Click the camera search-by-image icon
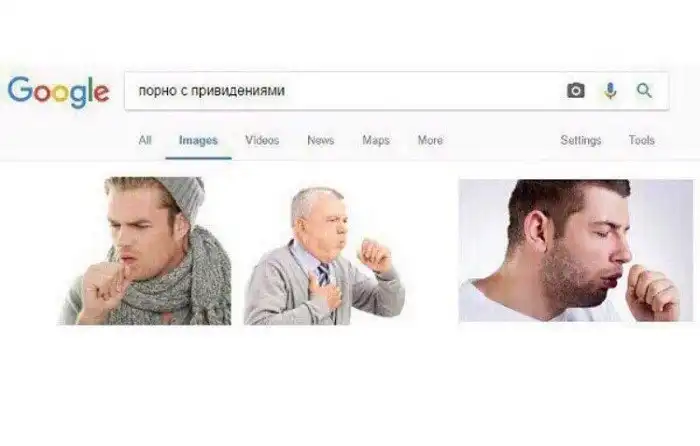The width and height of the screenshot is (700, 446). point(575,91)
